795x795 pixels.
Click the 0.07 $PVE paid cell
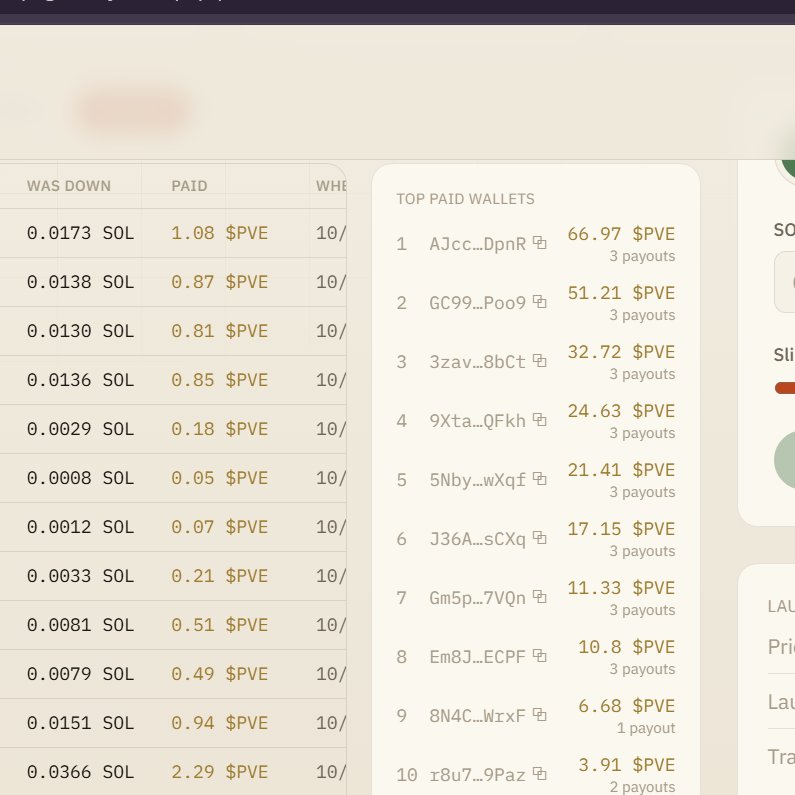point(220,527)
